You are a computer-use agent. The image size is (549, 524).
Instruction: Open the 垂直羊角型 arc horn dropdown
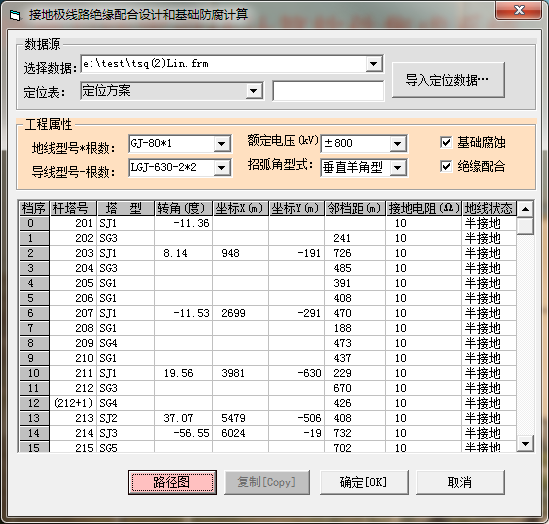tap(397, 168)
